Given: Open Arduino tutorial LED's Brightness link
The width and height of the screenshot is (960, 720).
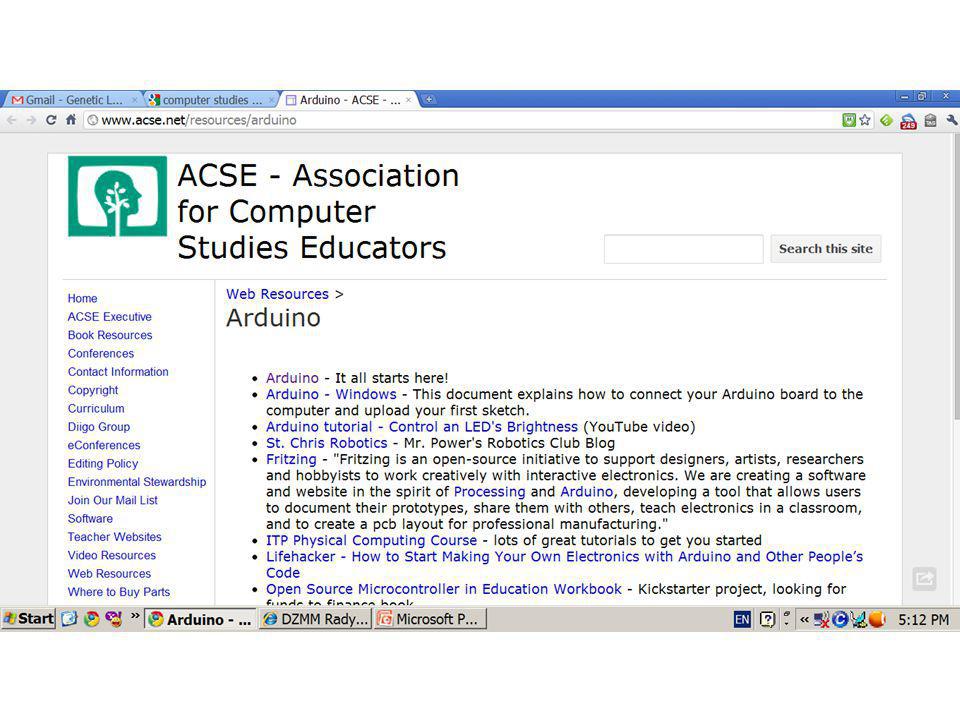Looking at the screenshot, I should pyautogui.click(x=422, y=427).
